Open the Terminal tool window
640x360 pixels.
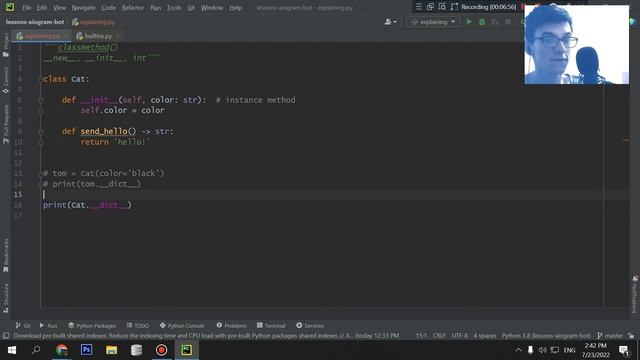click(271, 325)
